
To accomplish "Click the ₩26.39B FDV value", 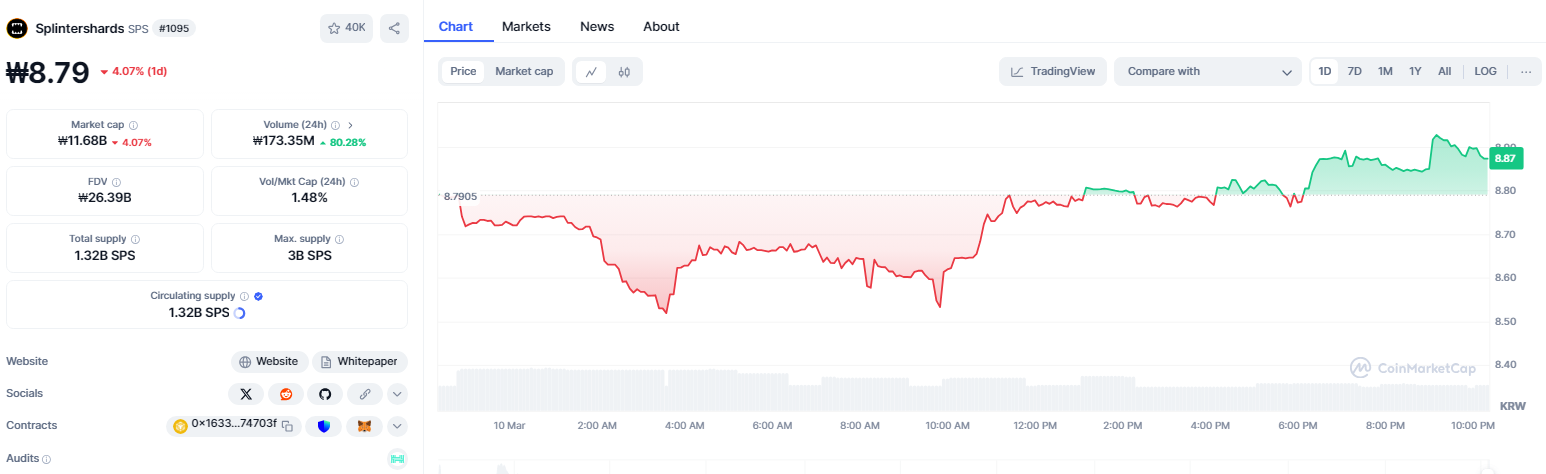I will click(x=105, y=198).
